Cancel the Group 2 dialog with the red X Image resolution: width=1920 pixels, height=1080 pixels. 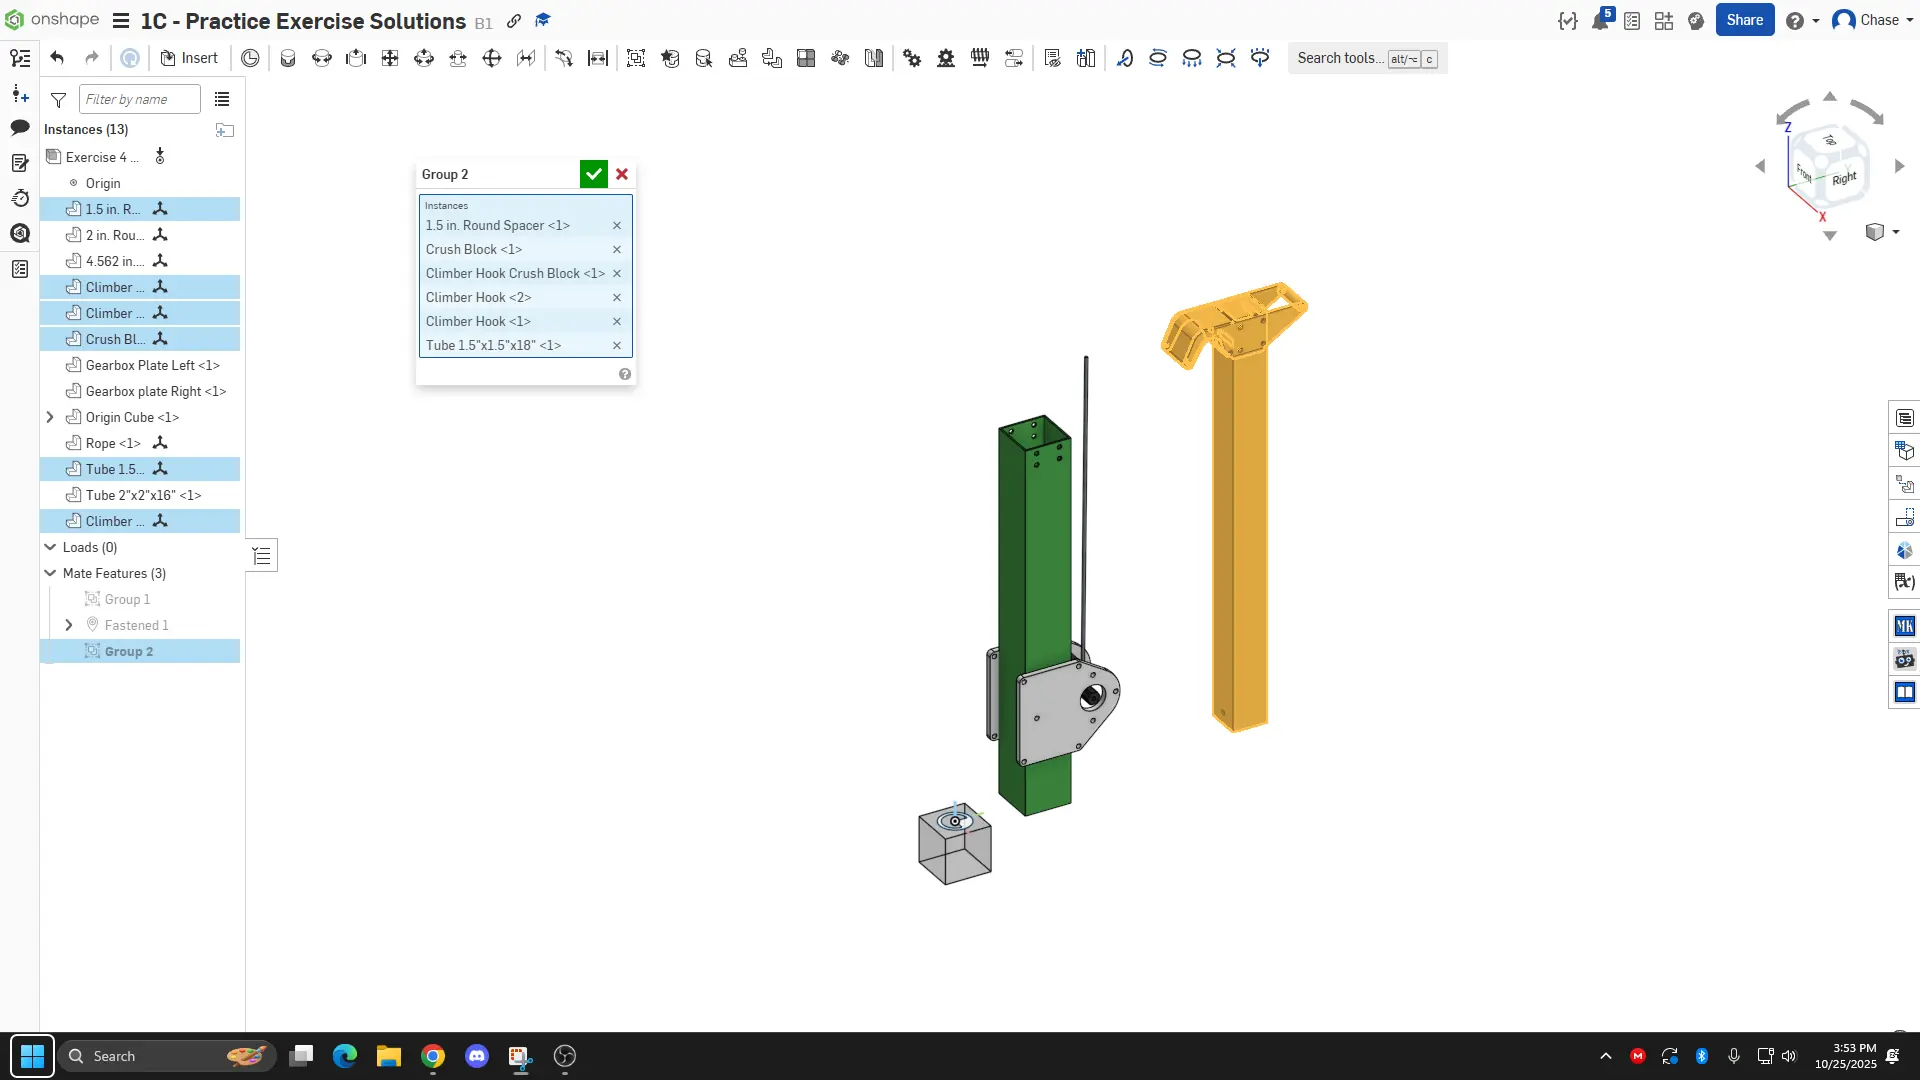click(622, 174)
